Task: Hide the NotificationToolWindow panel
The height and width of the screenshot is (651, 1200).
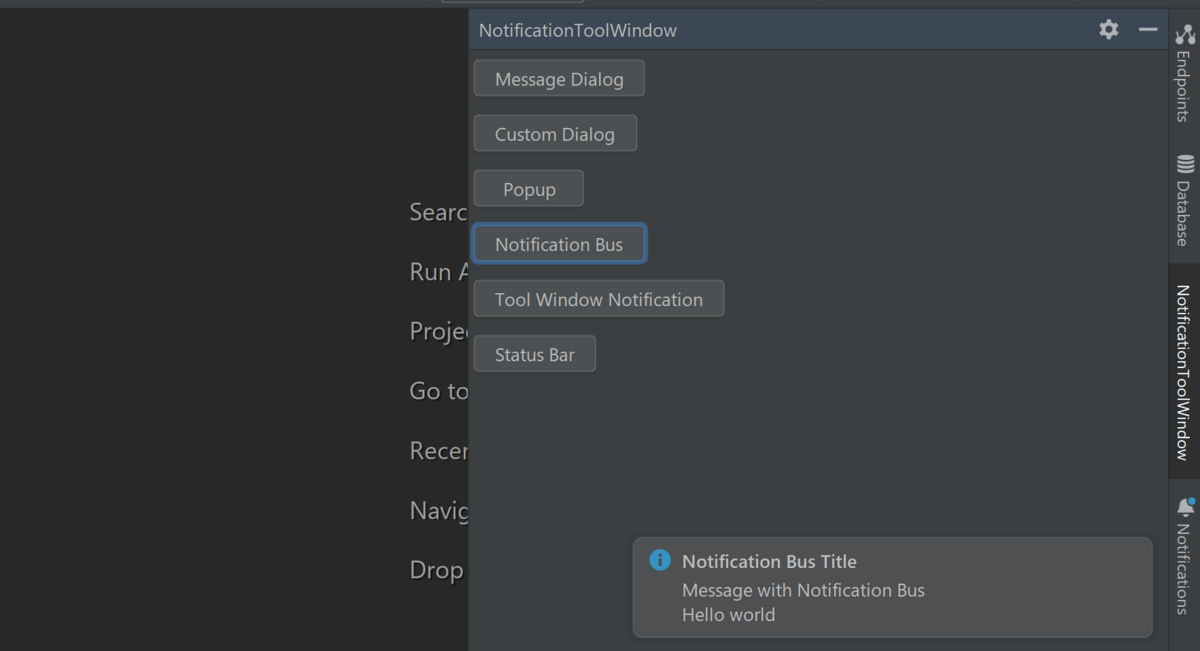Action: coord(1148,30)
